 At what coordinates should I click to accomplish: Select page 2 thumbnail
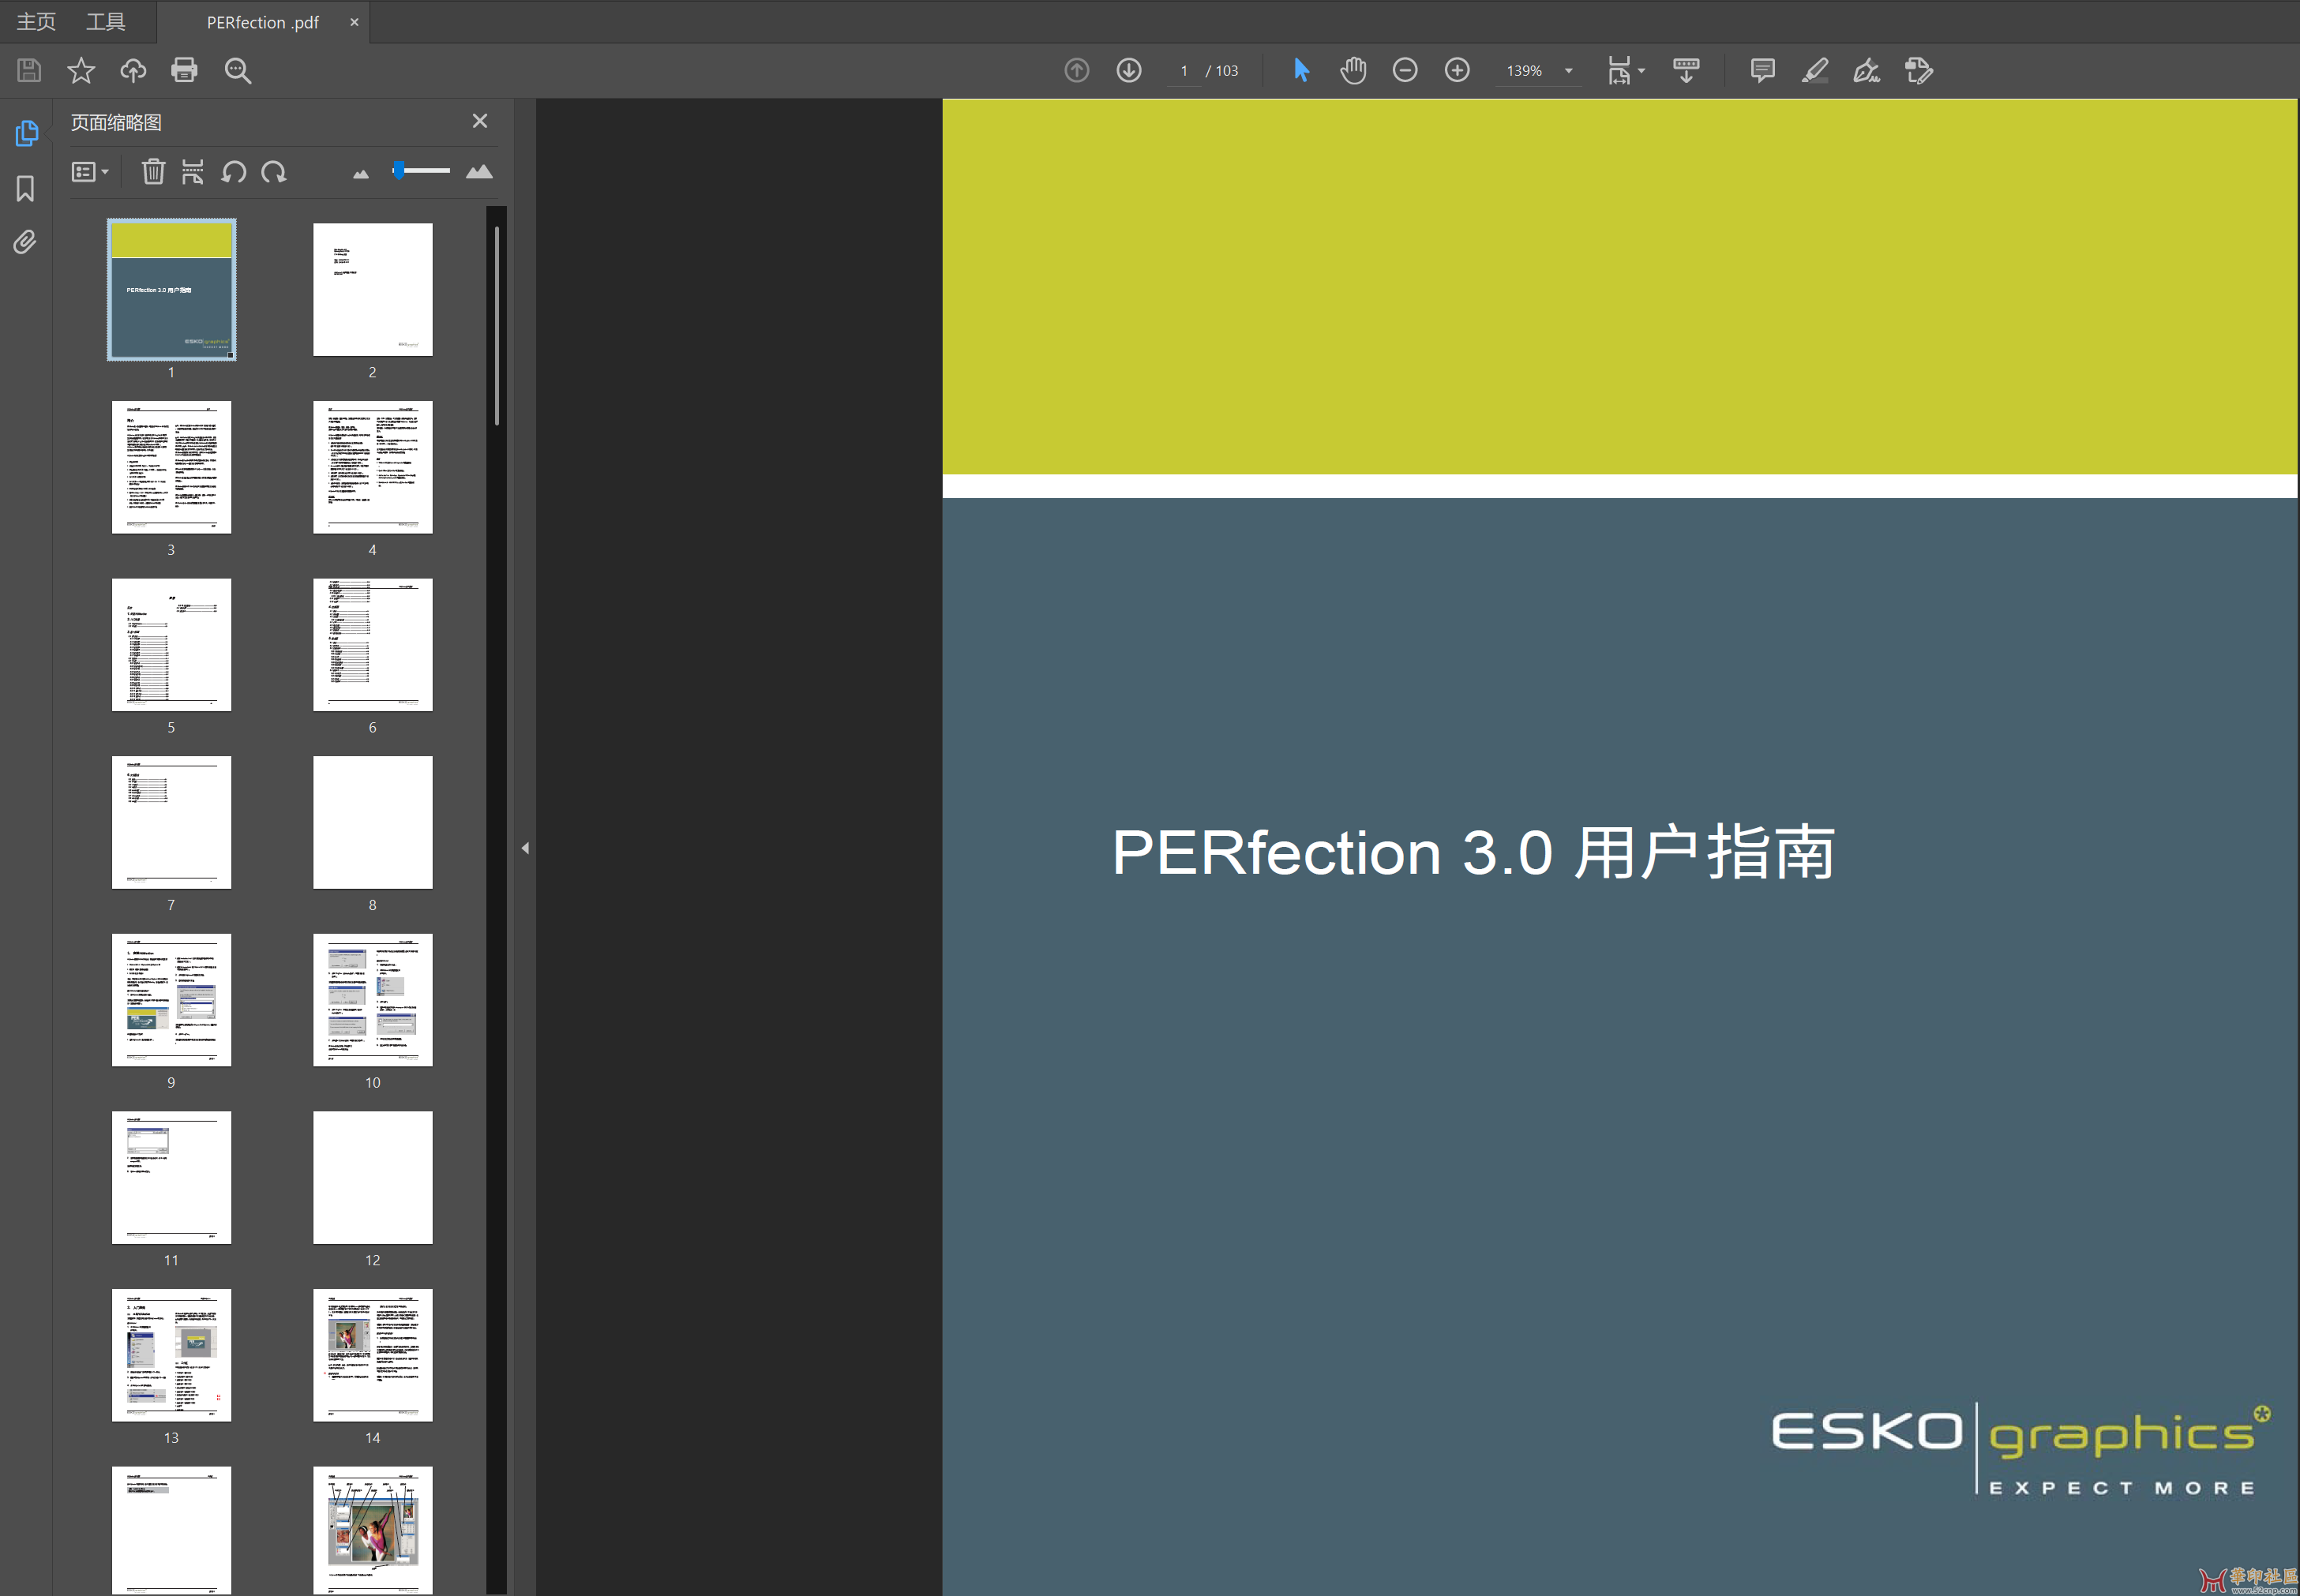click(x=373, y=290)
